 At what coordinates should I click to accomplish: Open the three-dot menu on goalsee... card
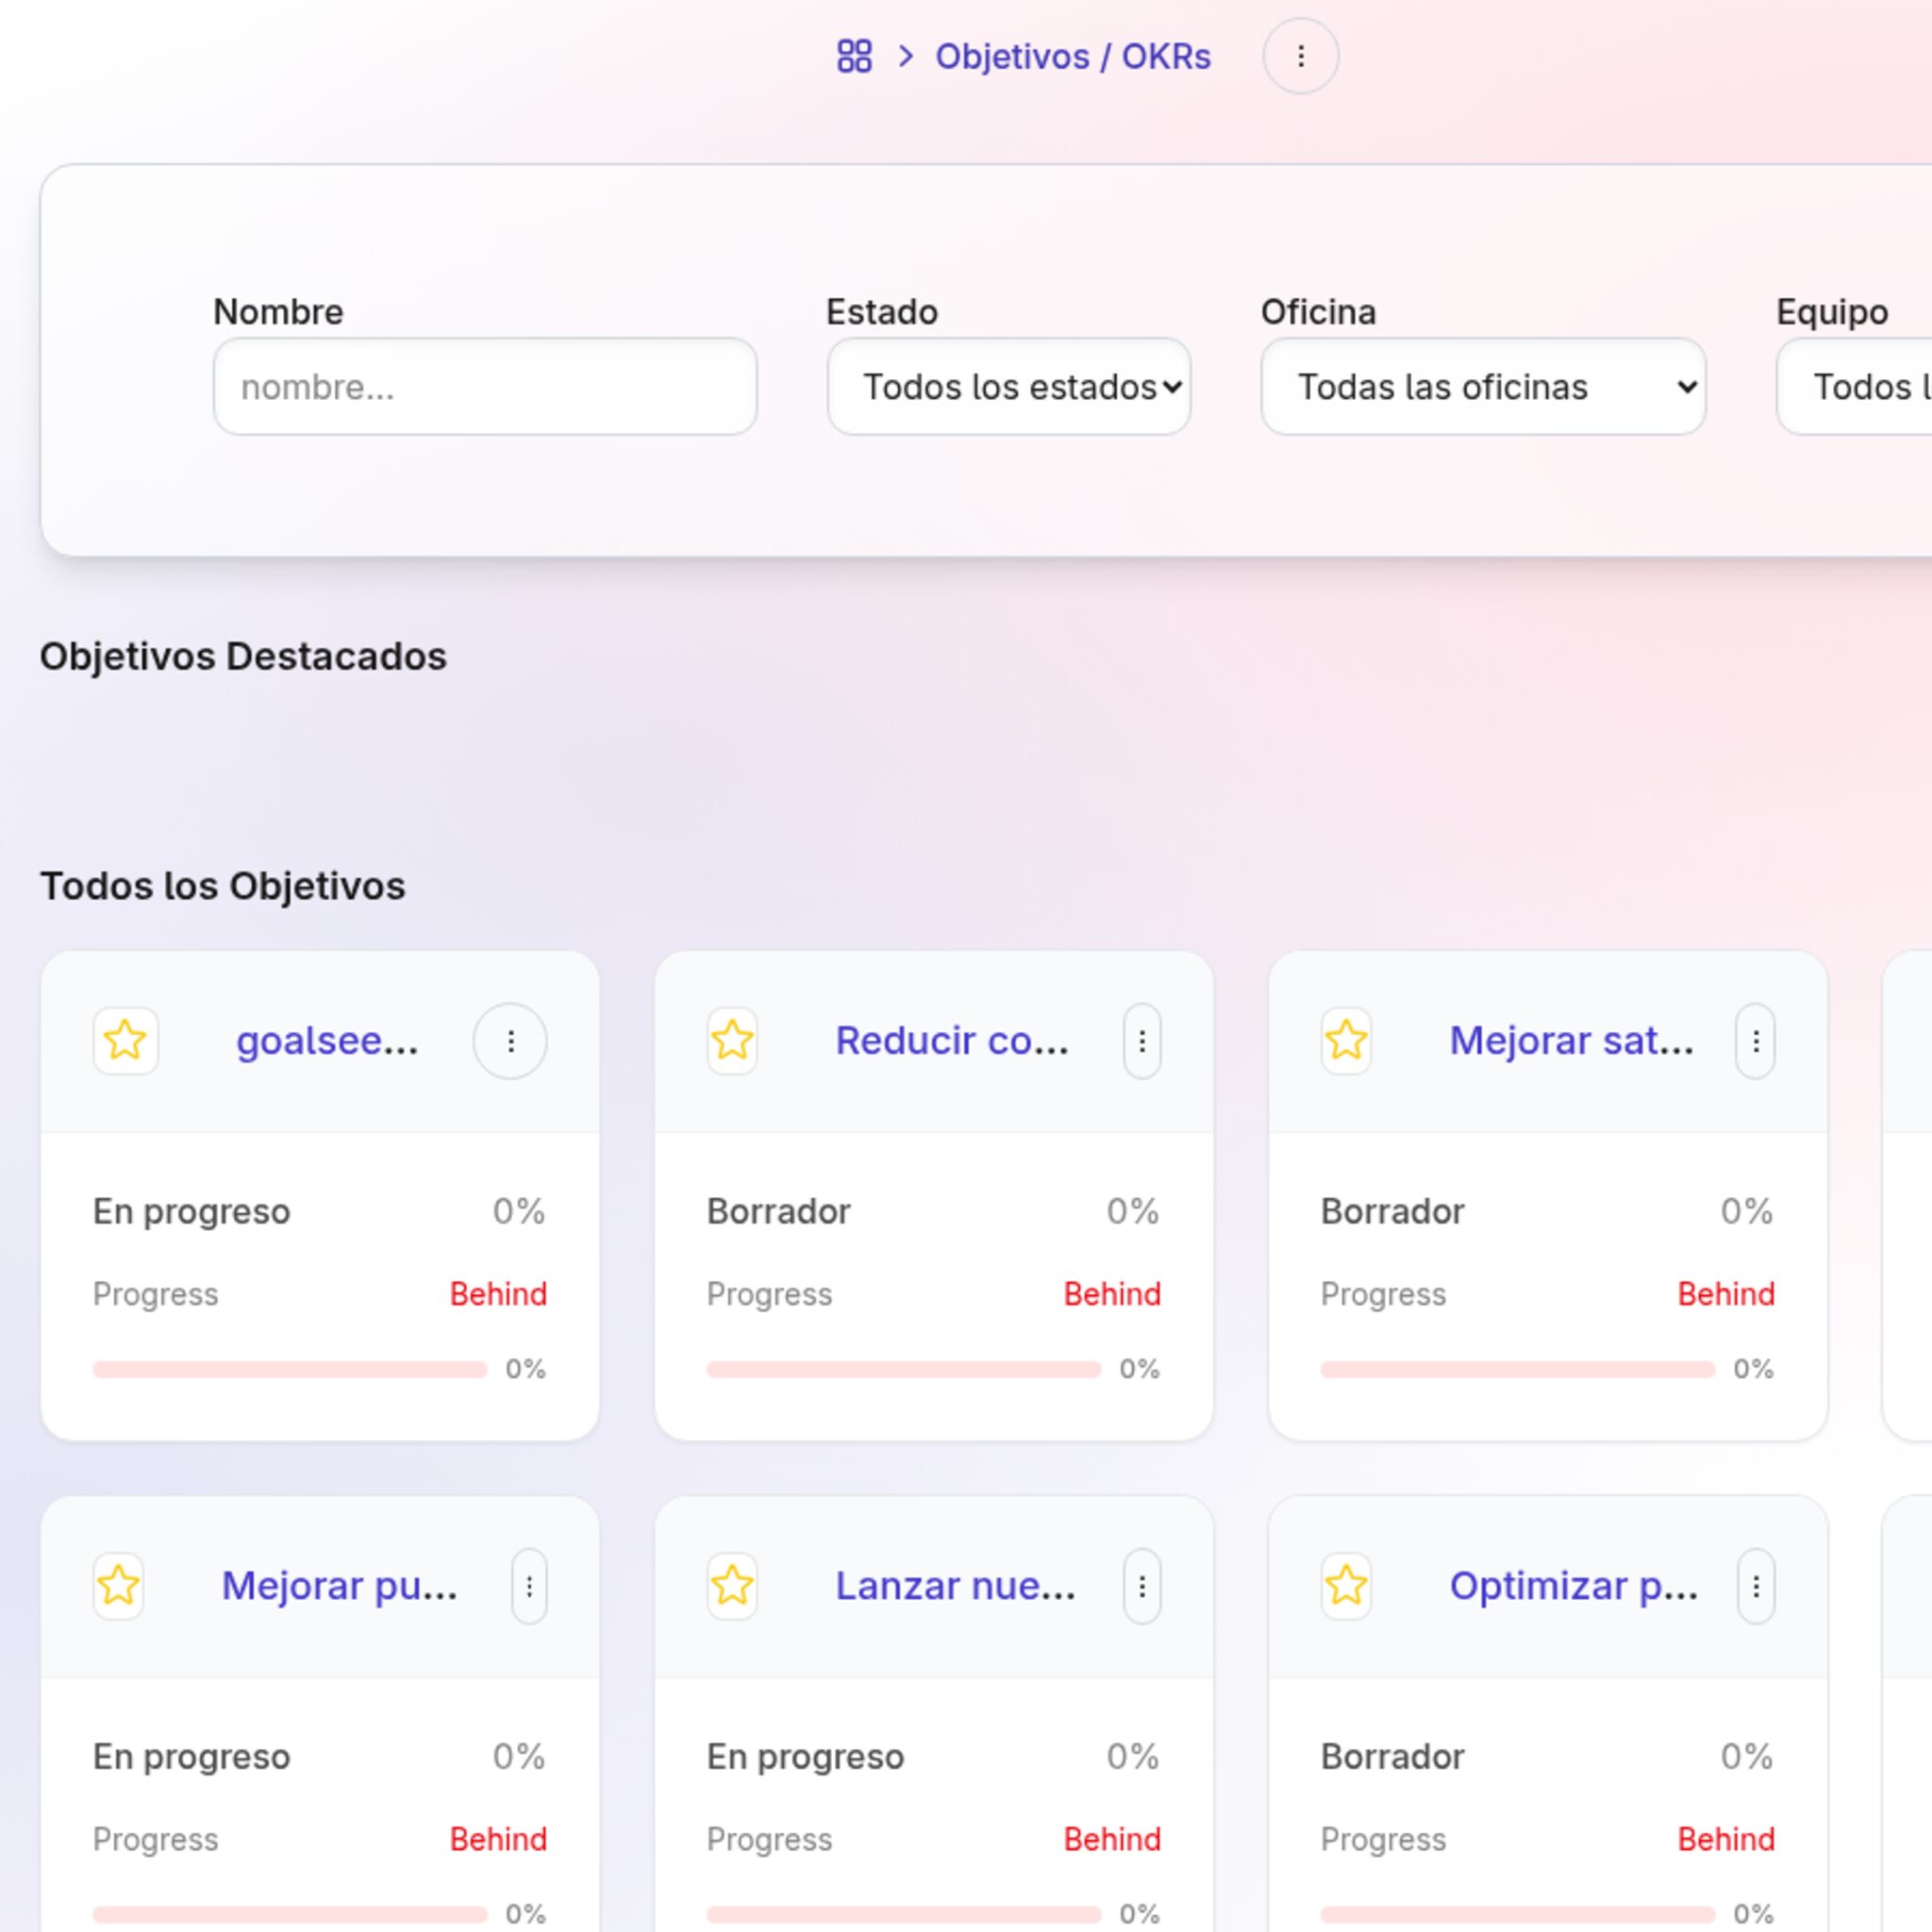tap(510, 1041)
